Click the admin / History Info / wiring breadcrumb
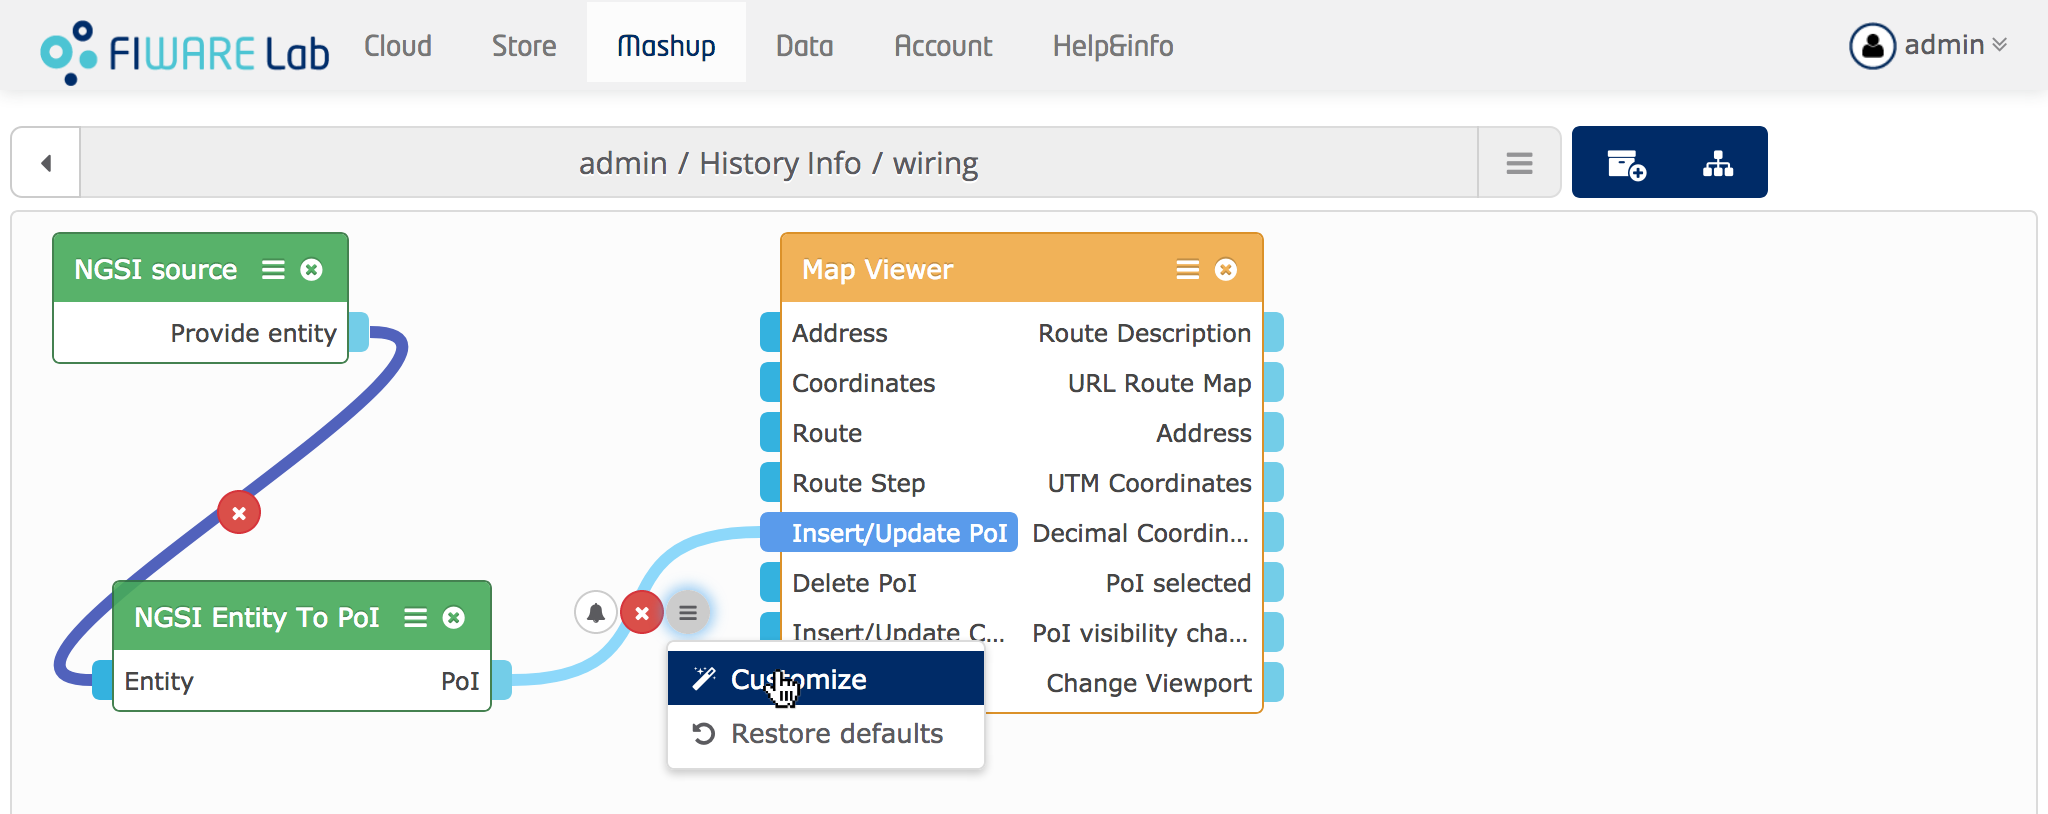 [779, 163]
